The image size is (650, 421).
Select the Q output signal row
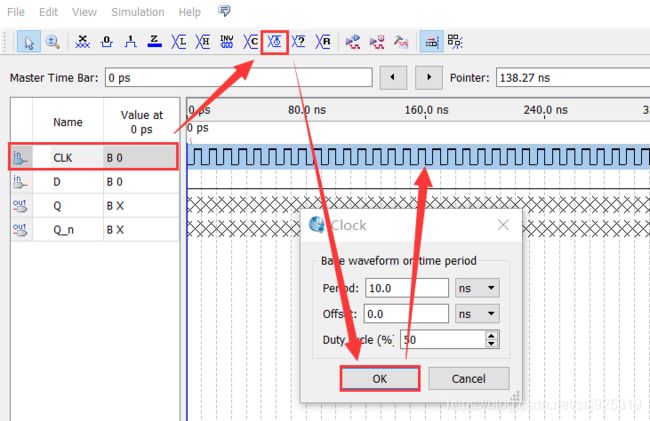pos(95,206)
